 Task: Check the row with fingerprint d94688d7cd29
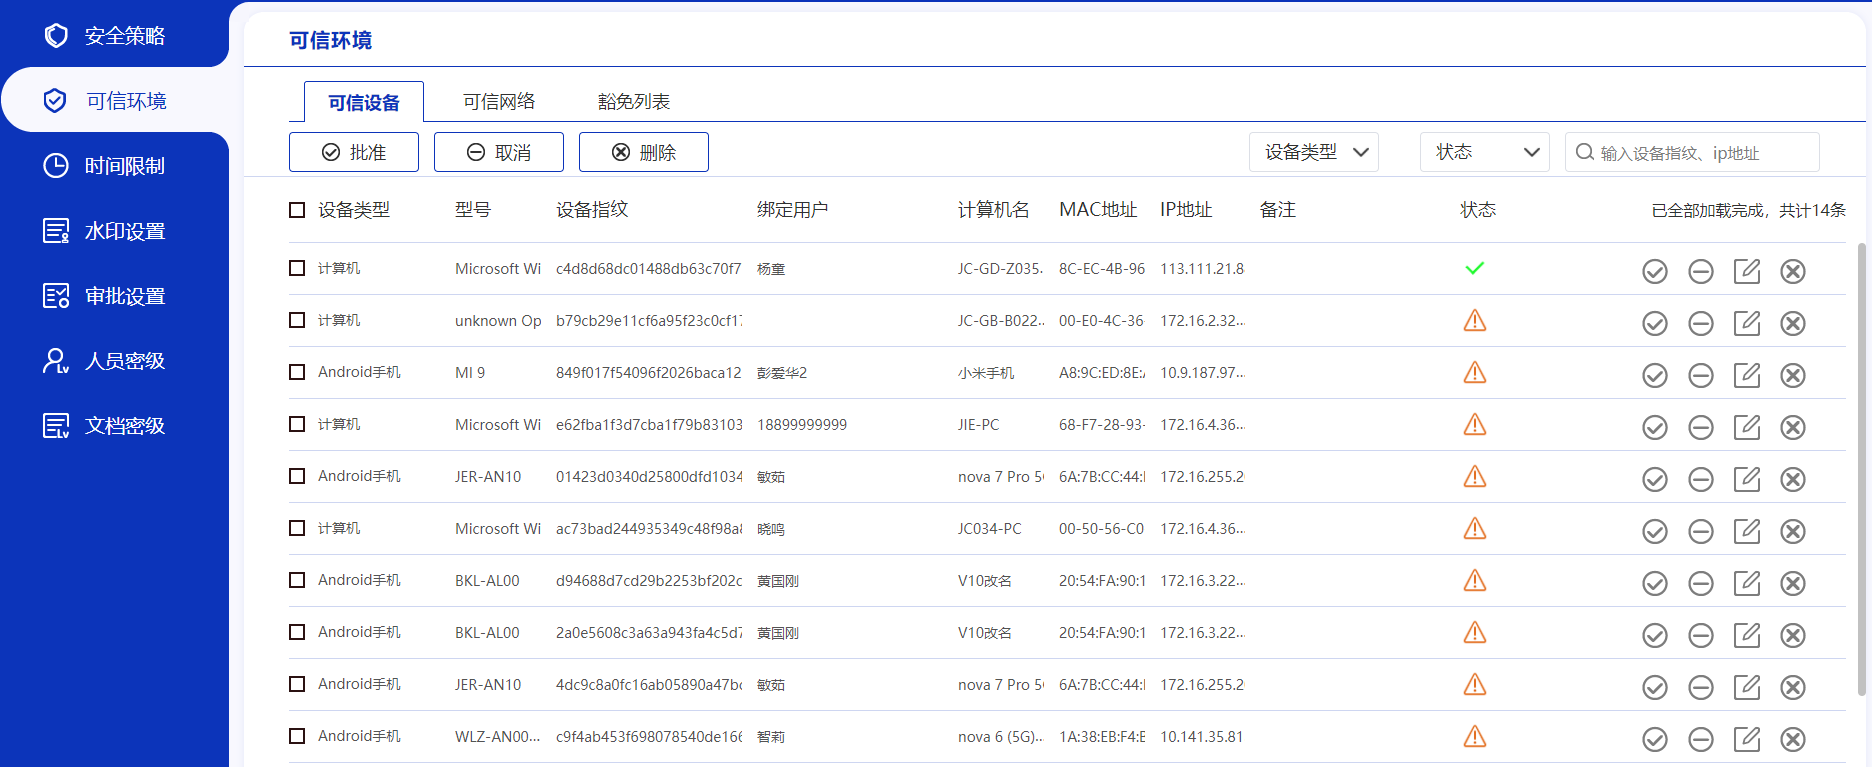[x=297, y=580]
